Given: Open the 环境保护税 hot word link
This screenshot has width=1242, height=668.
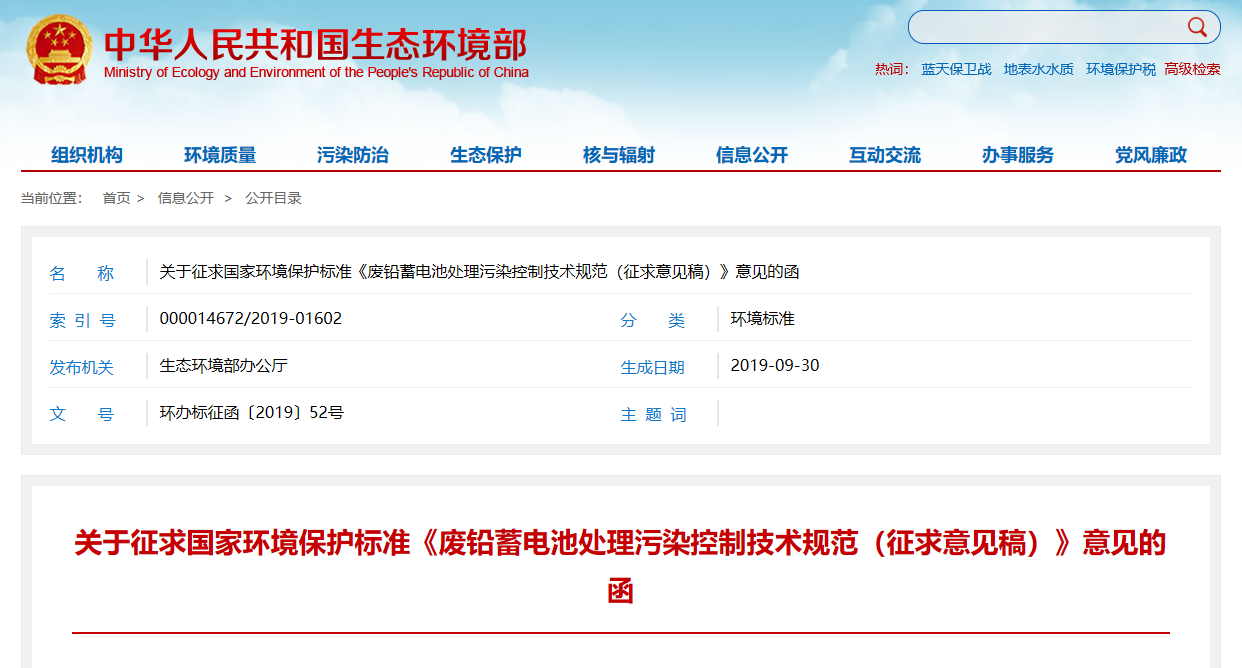Looking at the screenshot, I should 1121,69.
